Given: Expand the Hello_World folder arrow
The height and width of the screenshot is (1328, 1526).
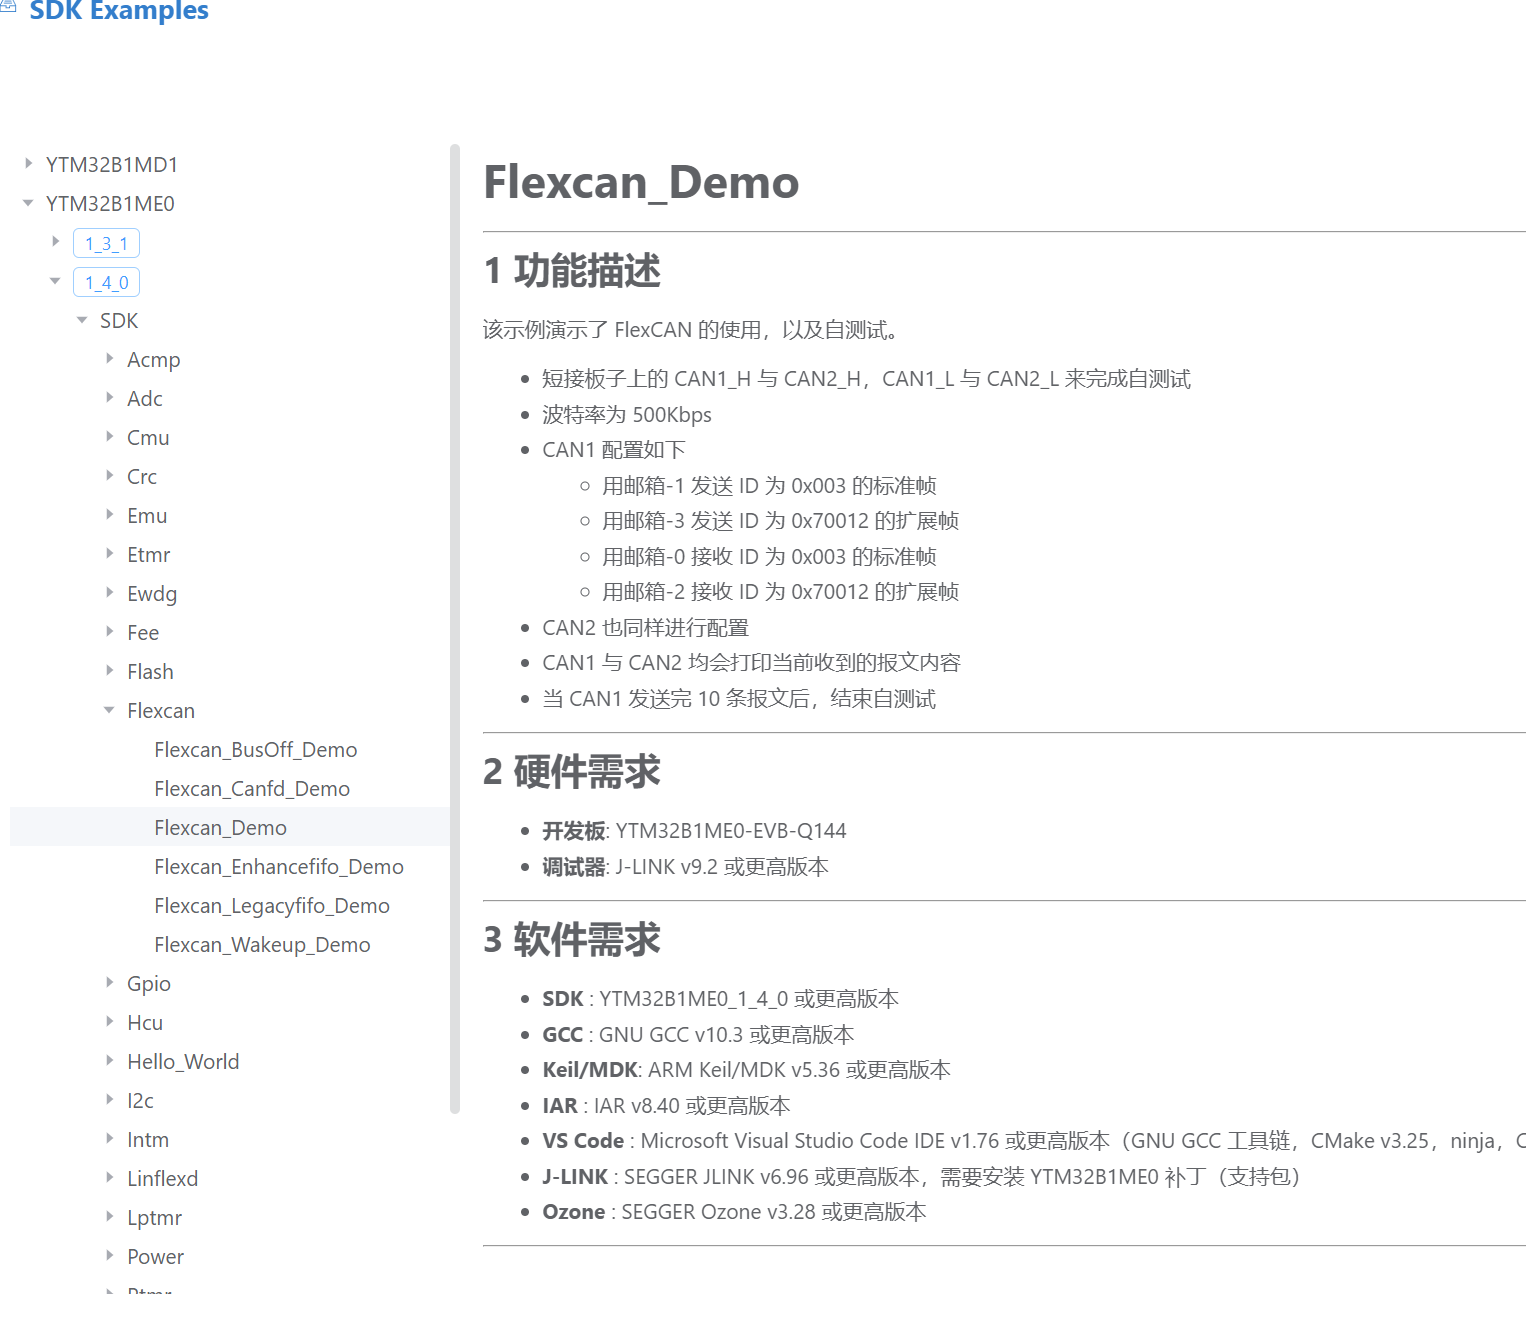Looking at the screenshot, I should click(x=110, y=1061).
